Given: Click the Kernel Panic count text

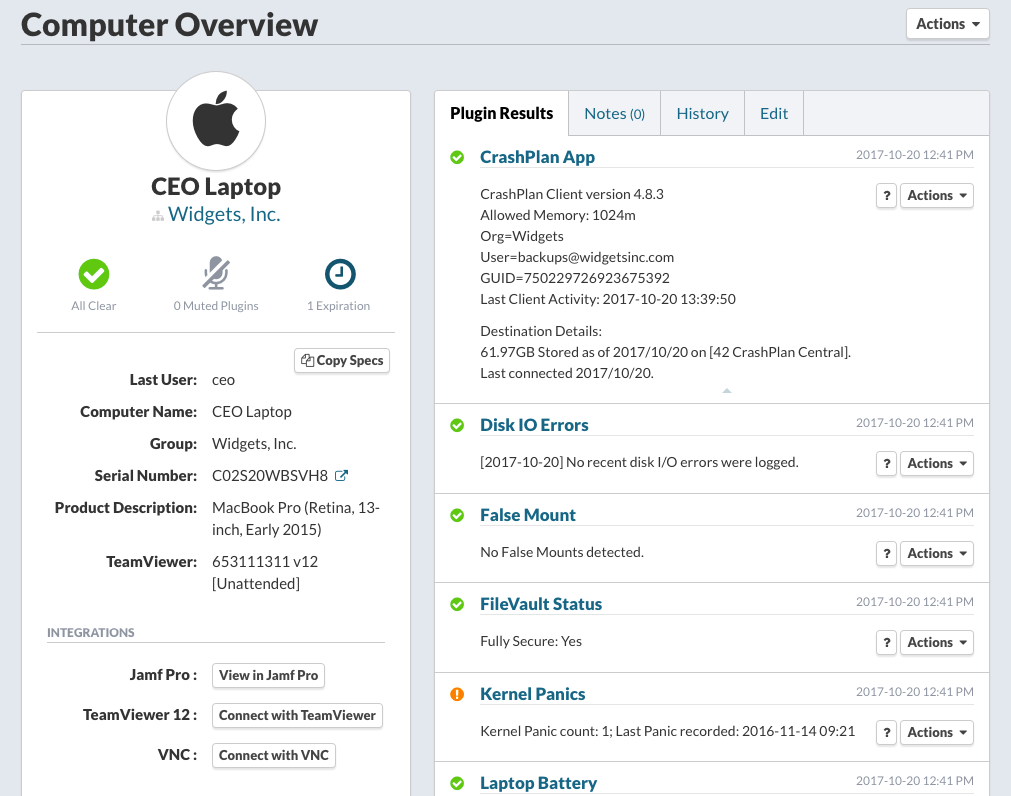Looking at the screenshot, I should pyautogui.click(x=667, y=731).
